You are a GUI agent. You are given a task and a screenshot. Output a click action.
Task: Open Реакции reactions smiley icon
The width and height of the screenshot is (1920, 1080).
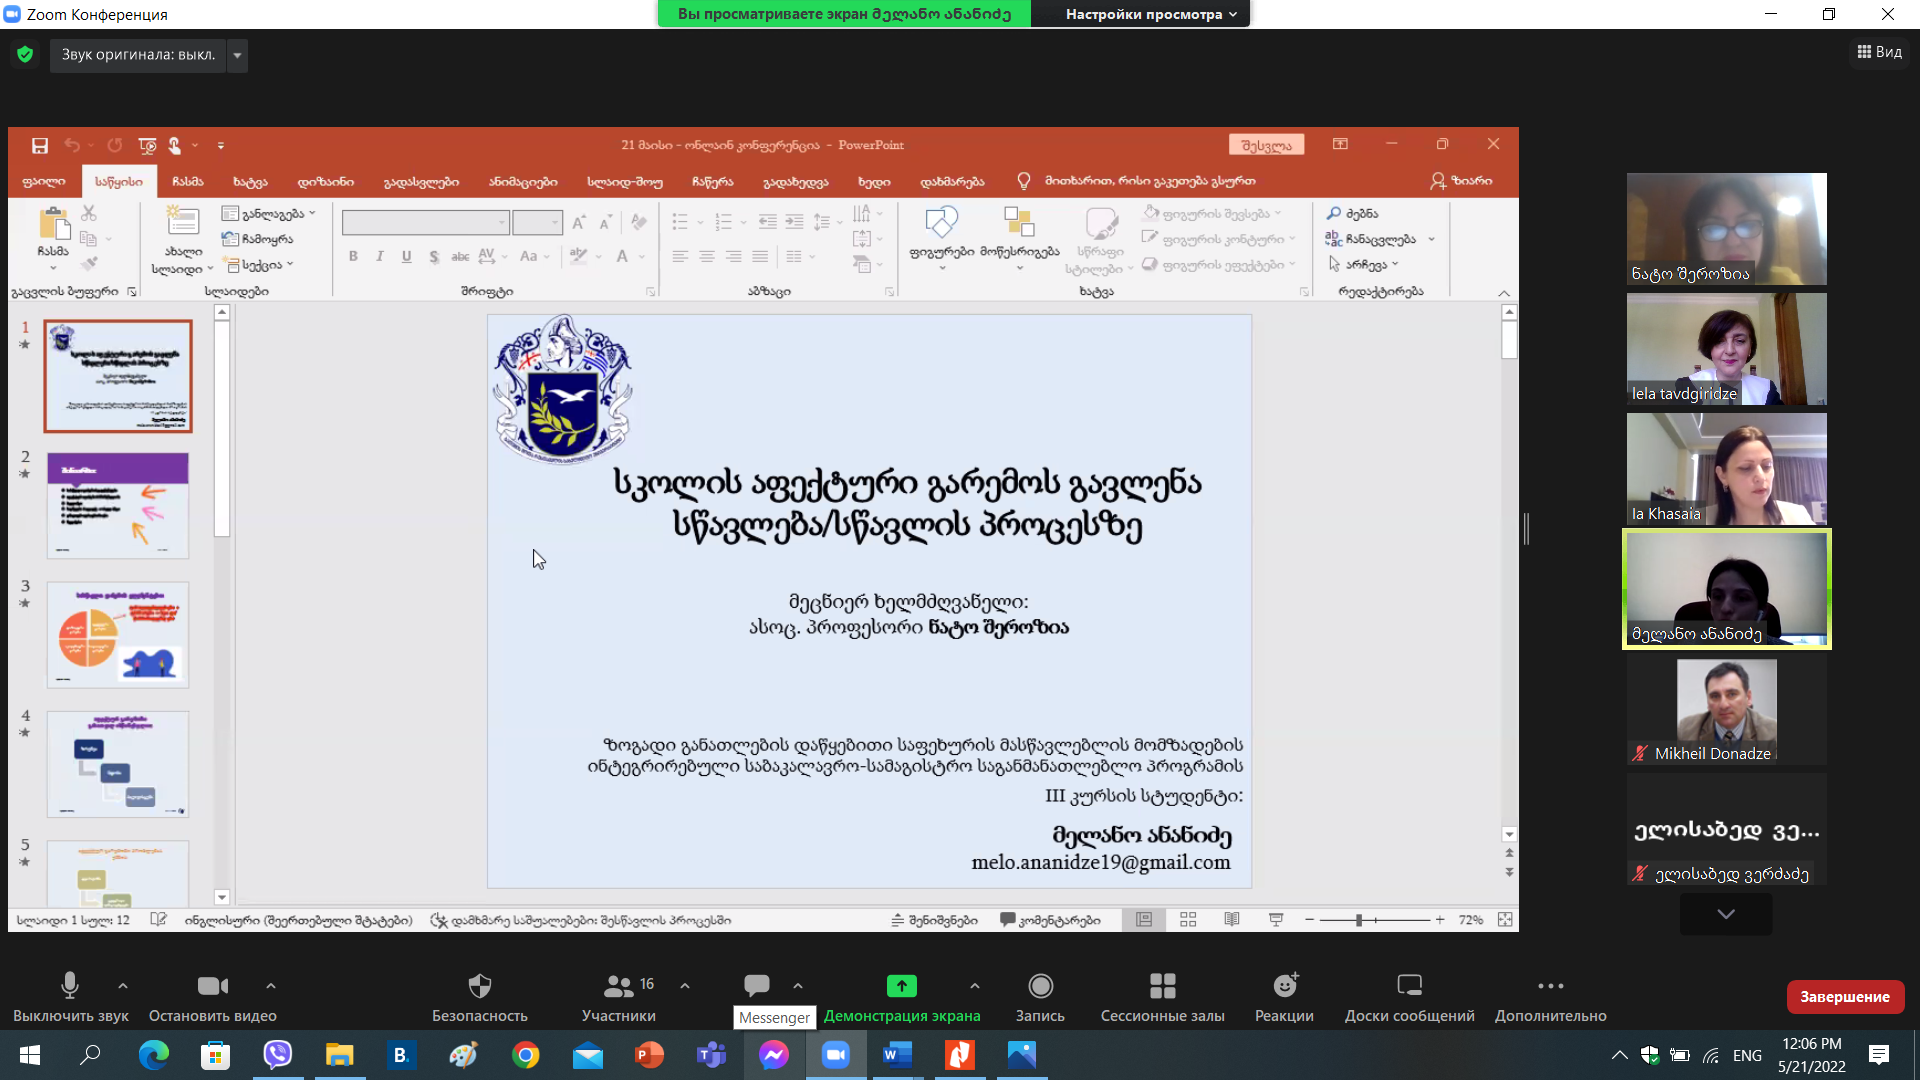coord(1285,987)
